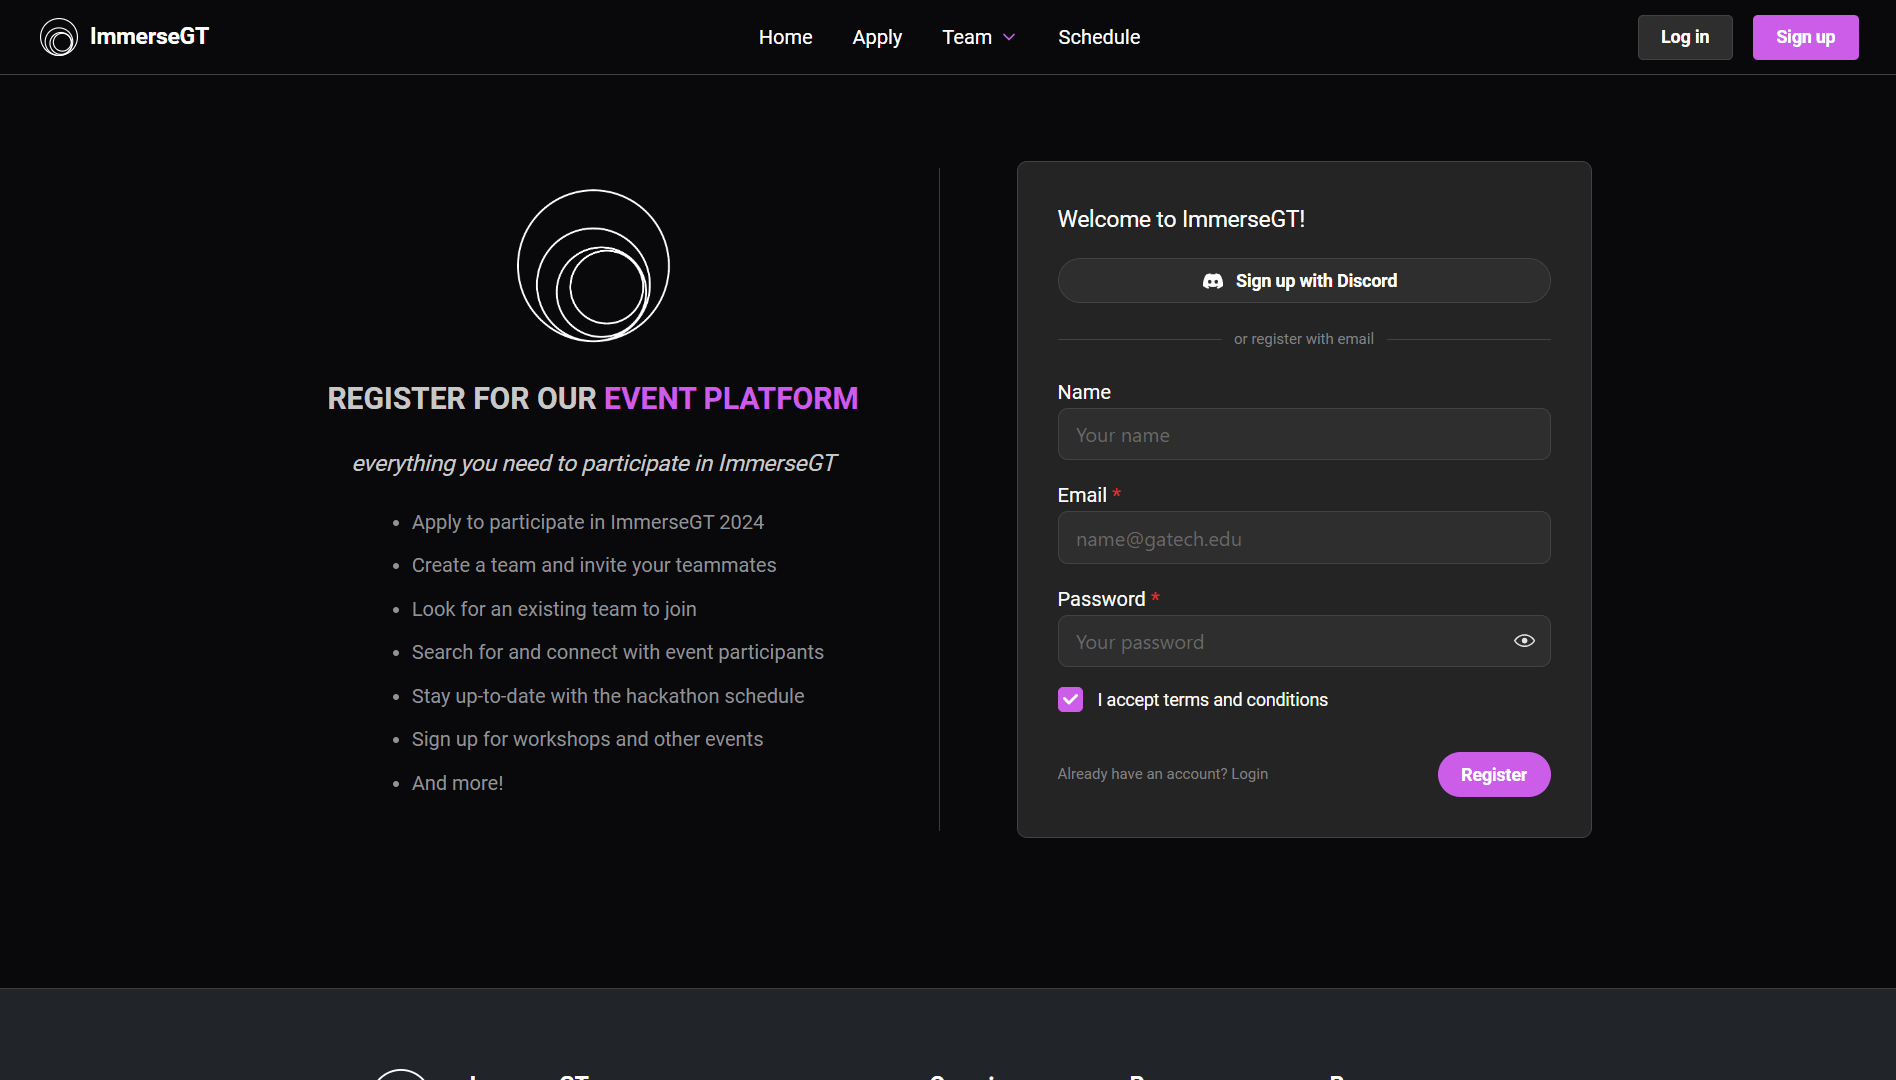The width and height of the screenshot is (1896, 1080).
Task: Open the Schedule page
Action: 1099,37
